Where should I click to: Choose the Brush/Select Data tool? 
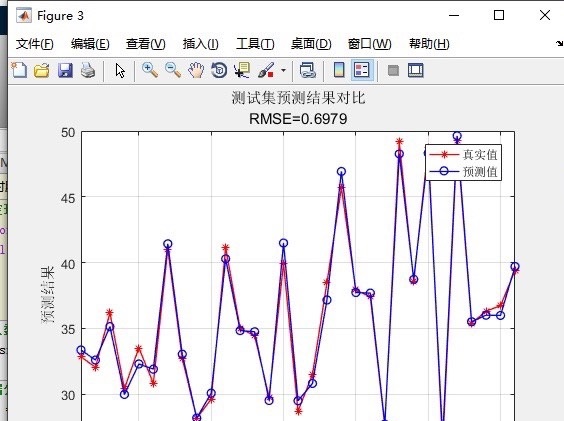[266, 70]
